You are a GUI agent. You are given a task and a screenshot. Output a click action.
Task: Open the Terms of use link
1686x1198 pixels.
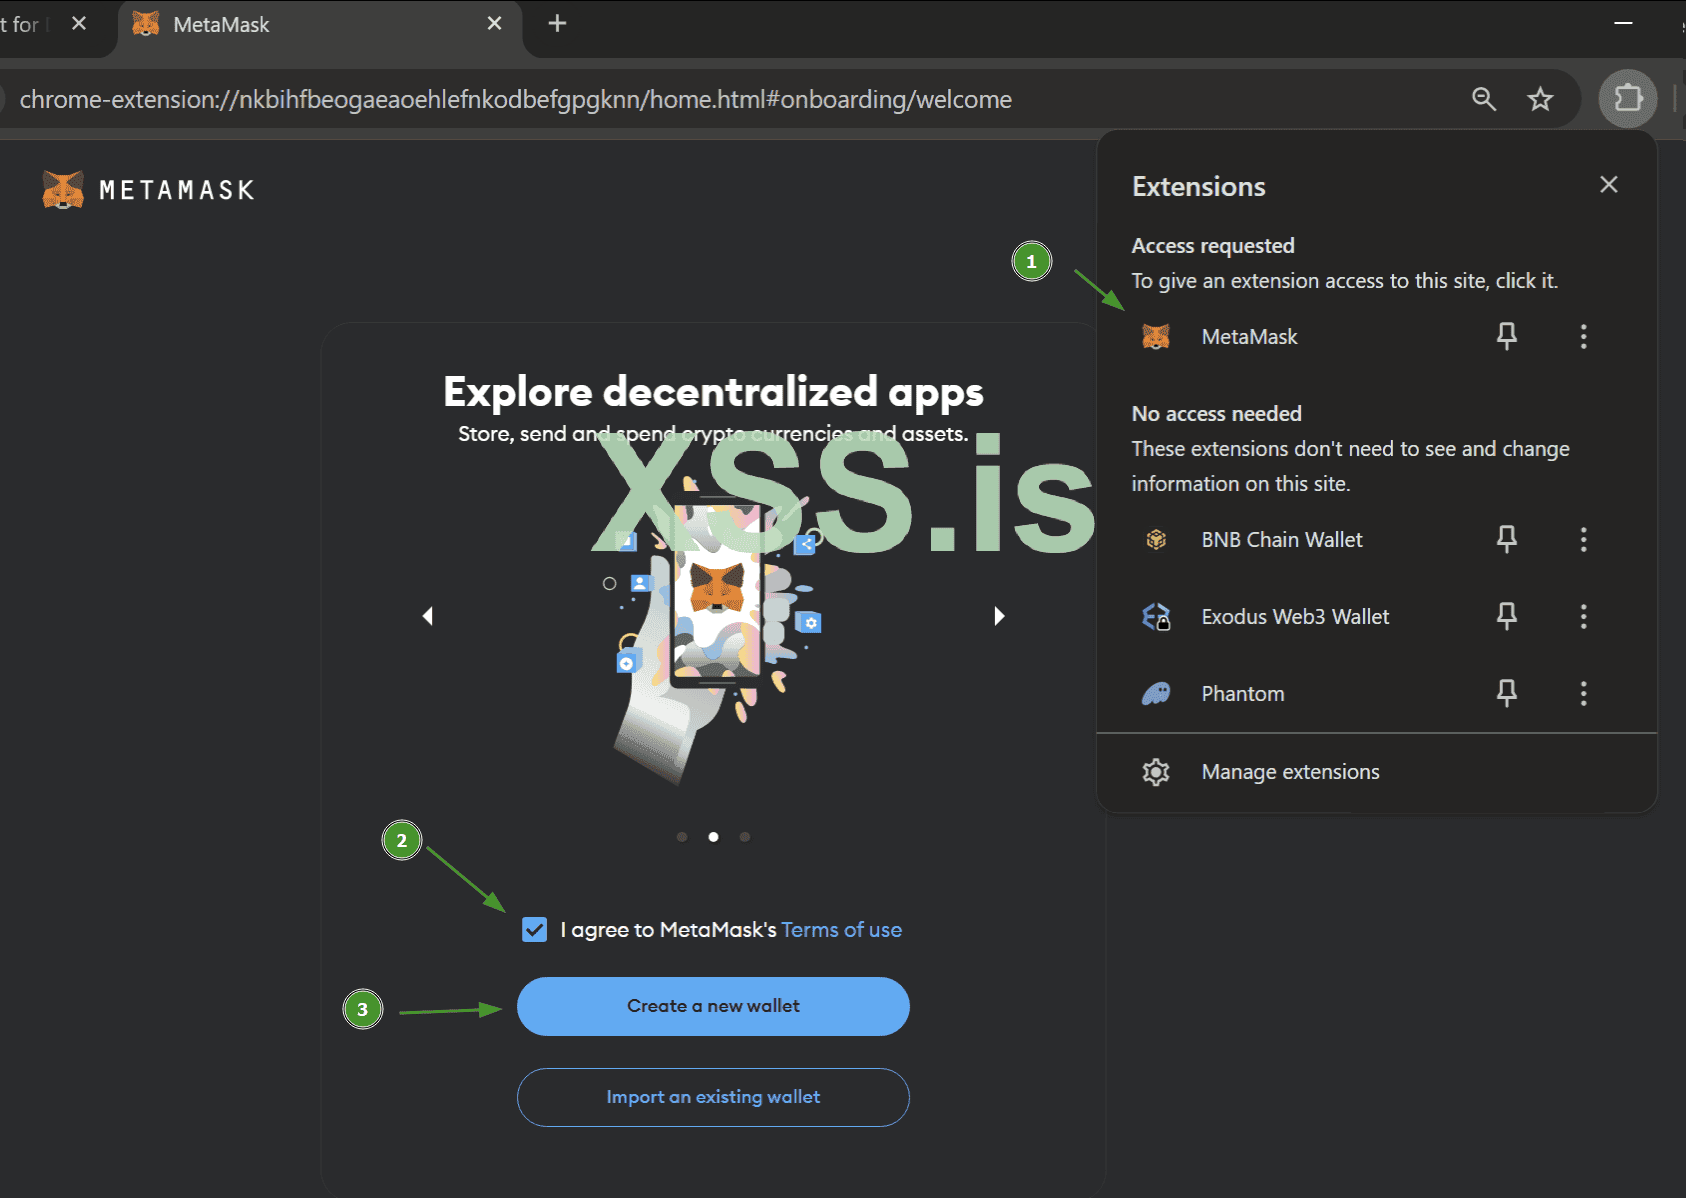(841, 930)
